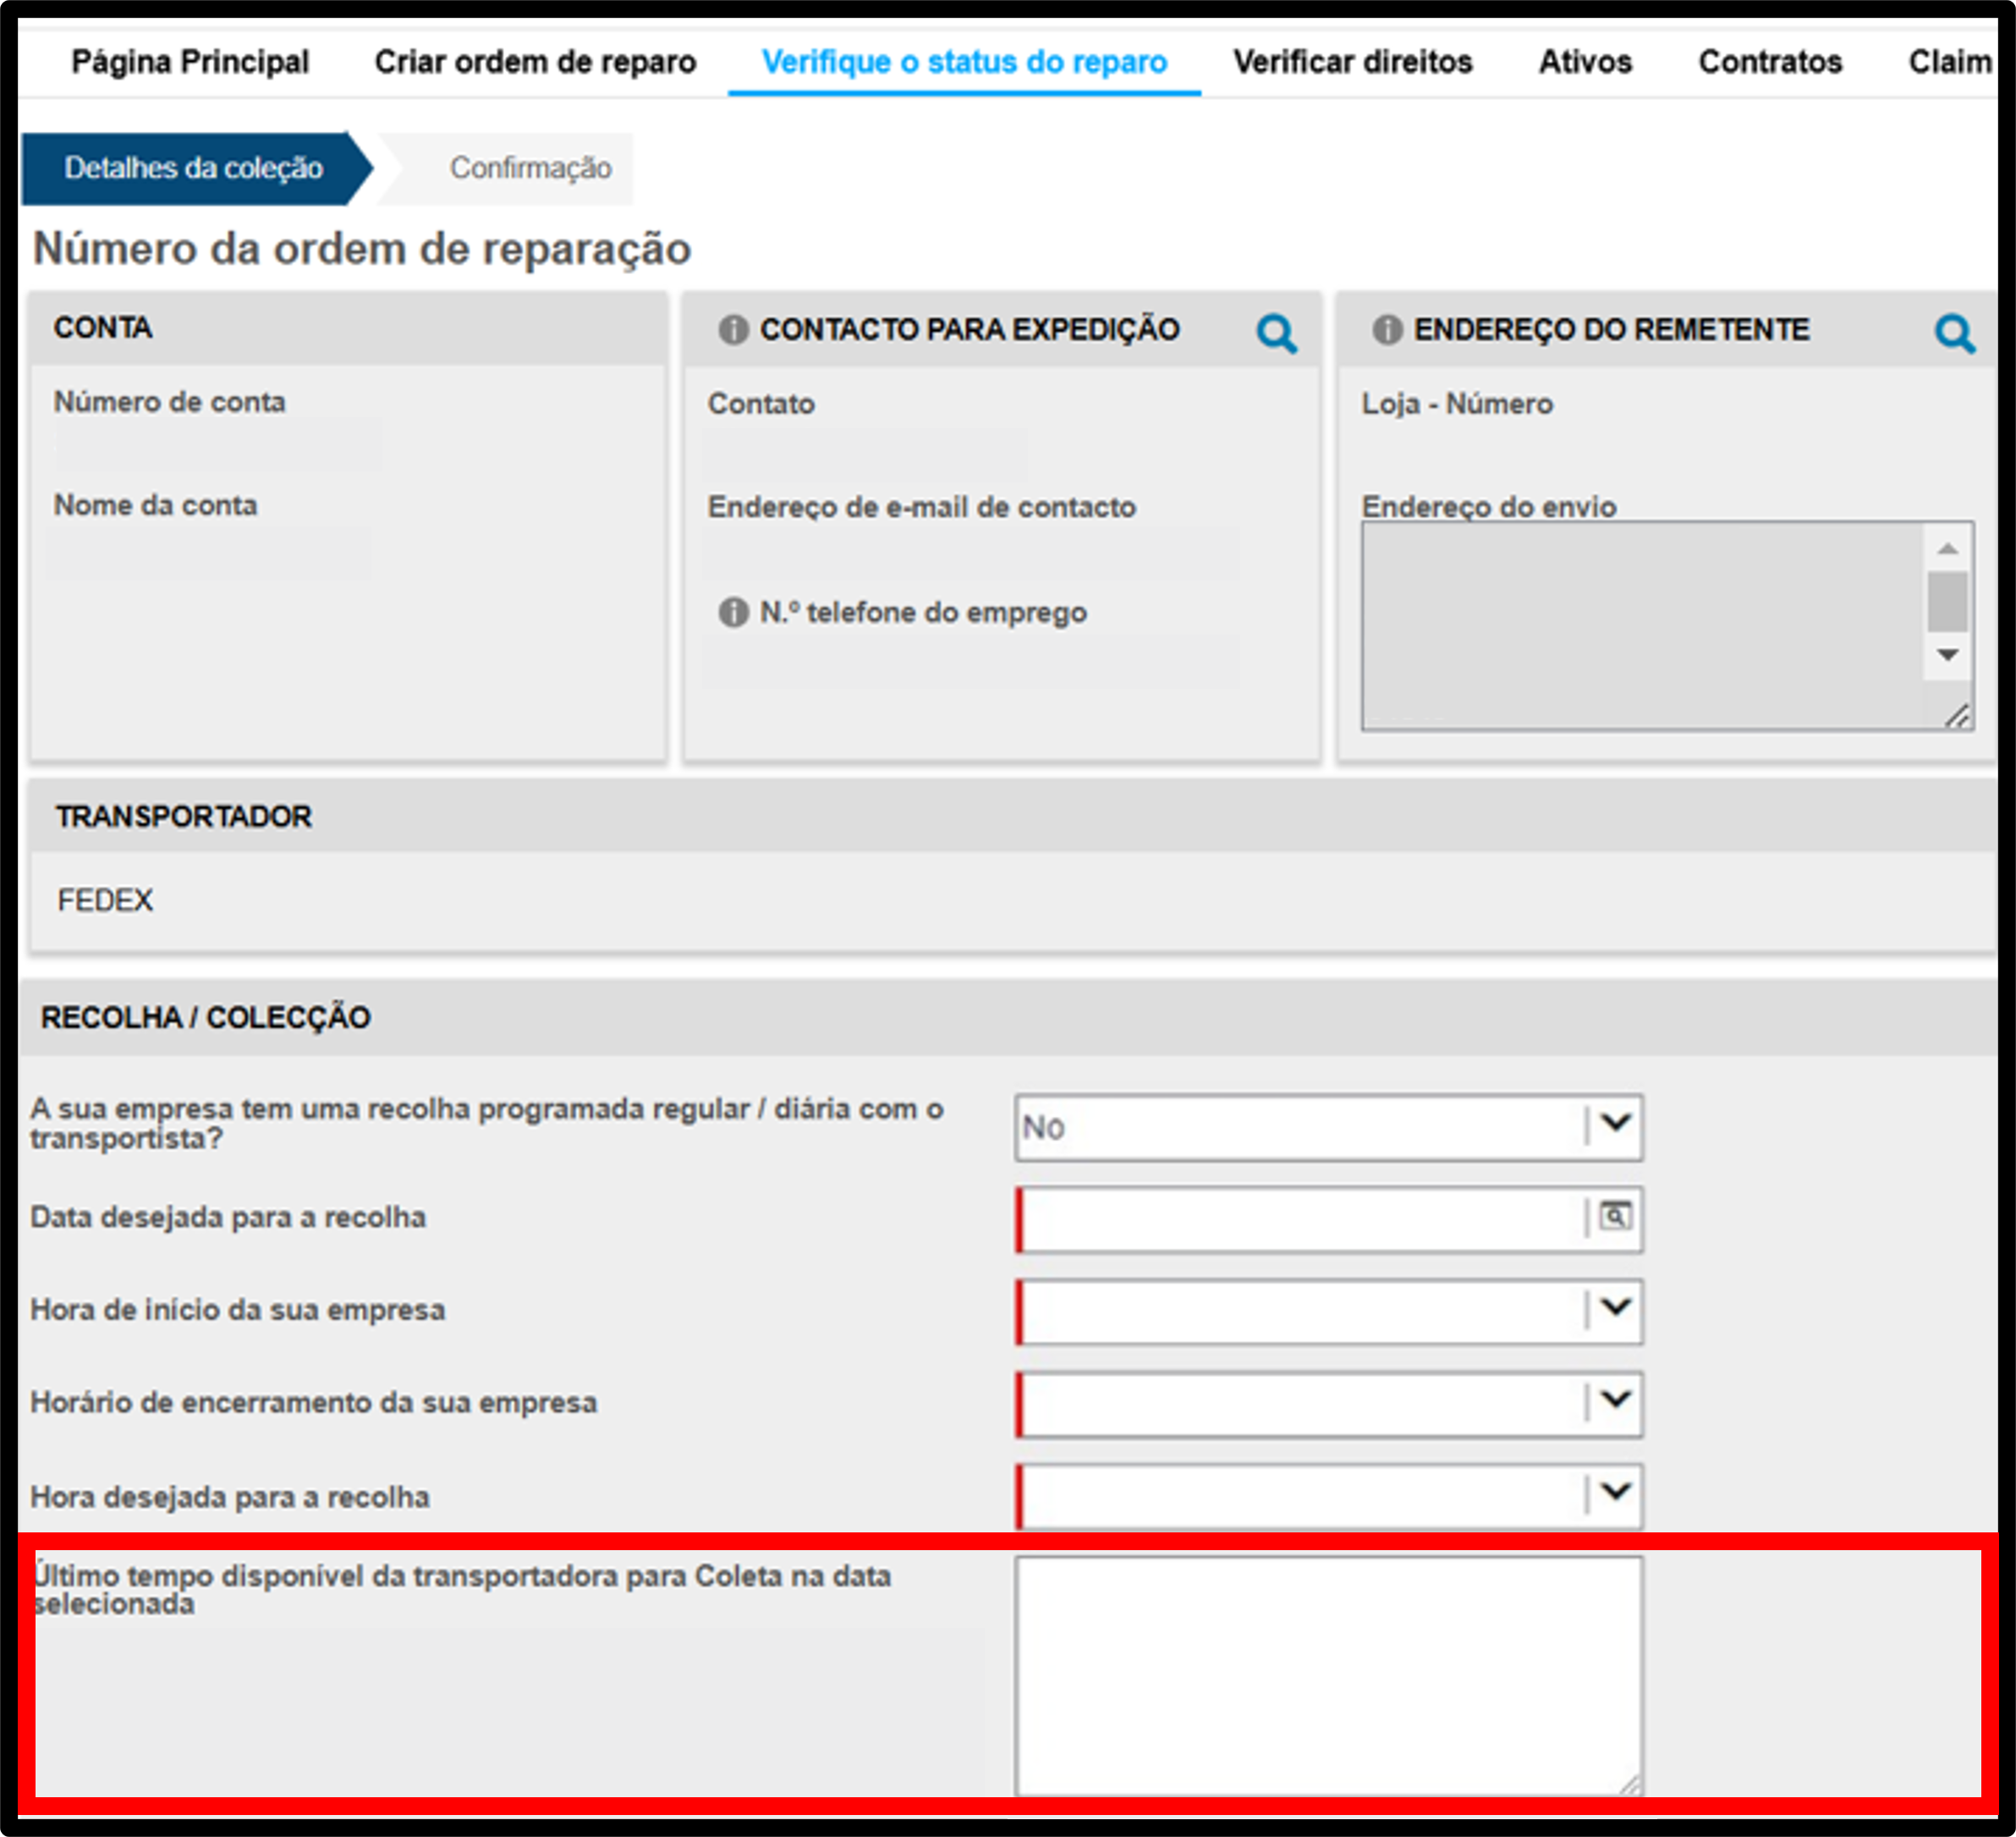Select Detalhes da coleção step

[x=194, y=168]
